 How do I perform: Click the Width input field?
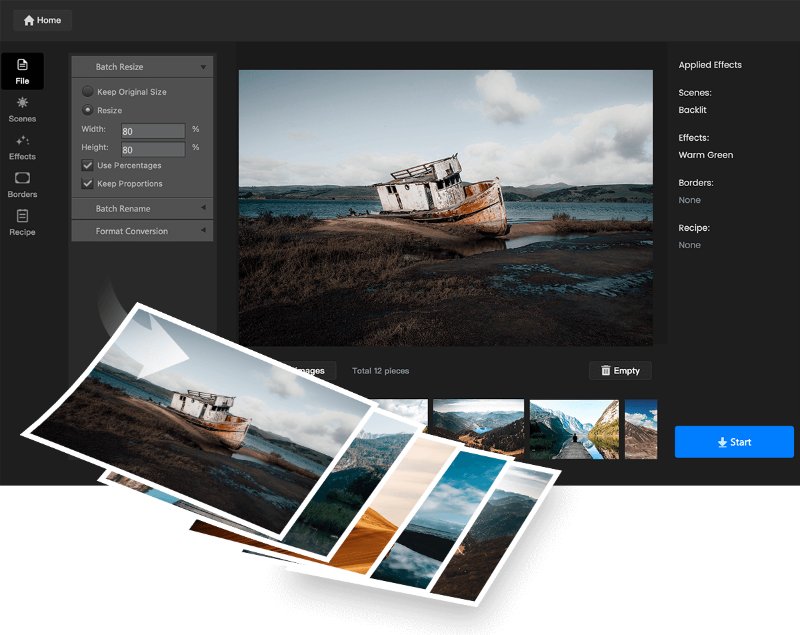[152, 131]
